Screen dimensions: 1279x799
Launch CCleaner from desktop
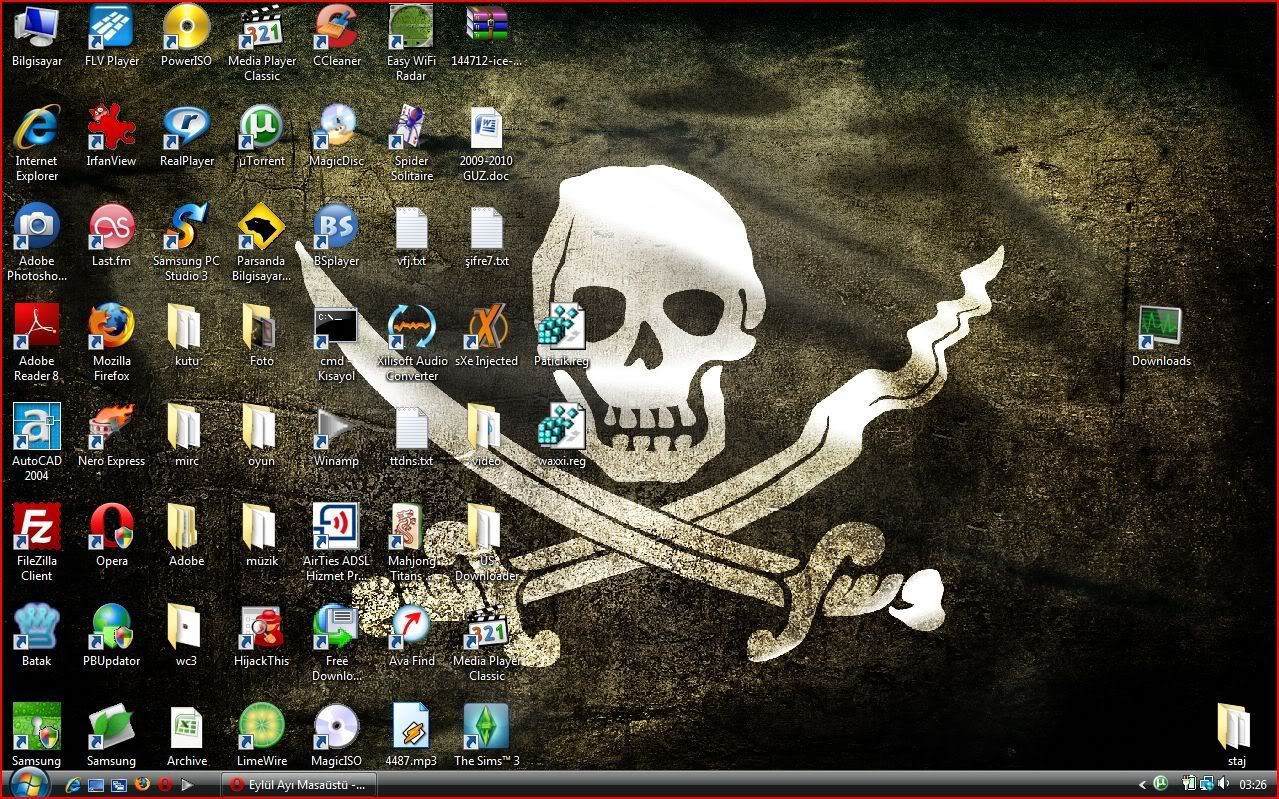pos(337,36)
